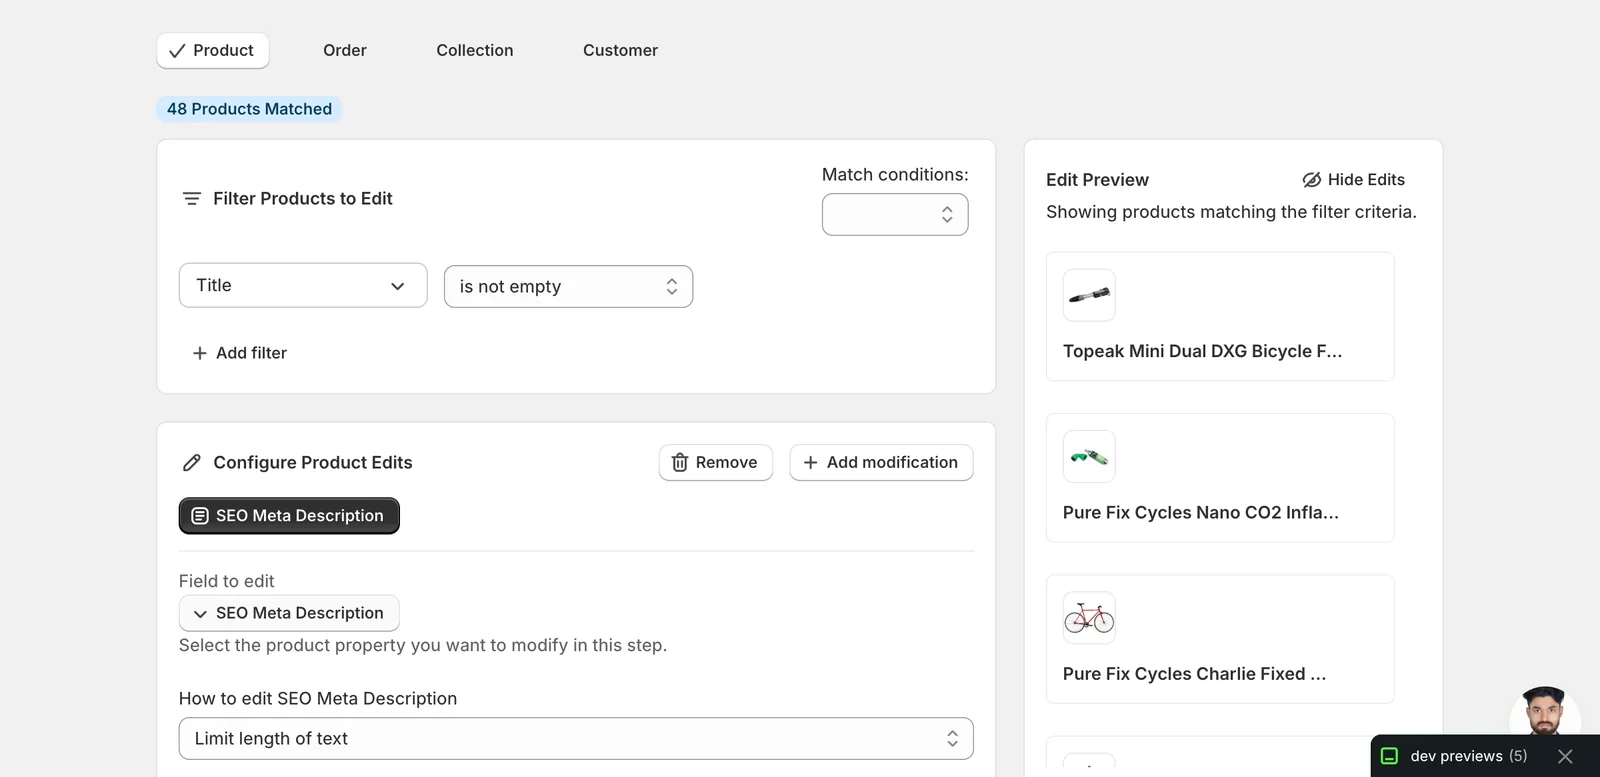Click the Pure Fix Cycles Nano CO2 product title
This screenshot has height=777, width=1600.
pyautogui.click(x=1200, y=513)
